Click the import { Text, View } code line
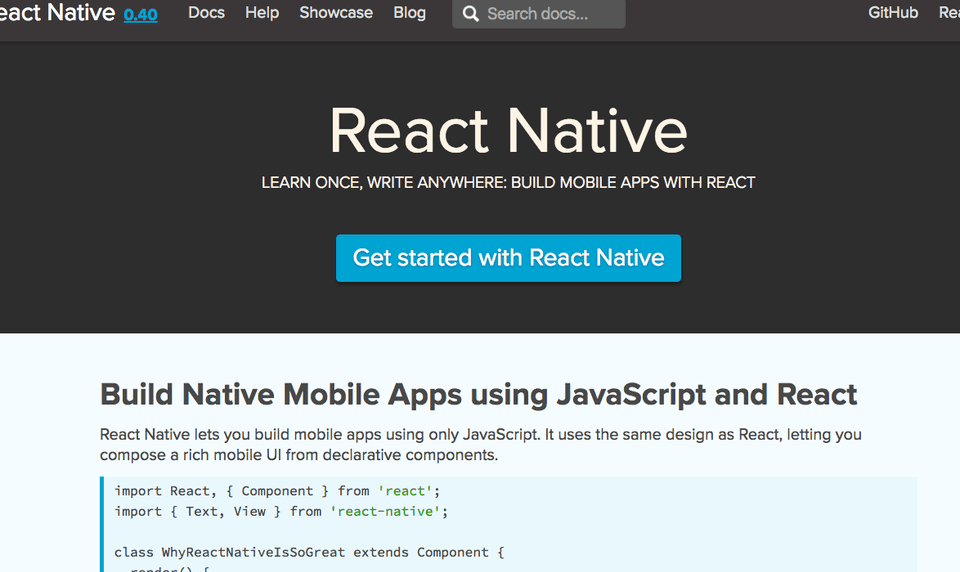Screen dimensions: 960x572 coord(281,511)
